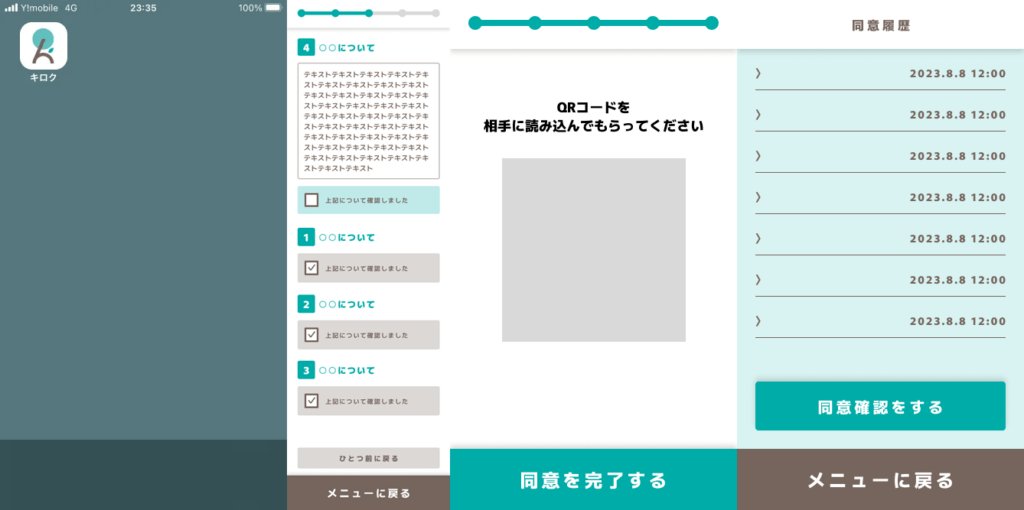Select first step dot in checklist screen progress bar
Screen dimensions: 1024x510
301,13
